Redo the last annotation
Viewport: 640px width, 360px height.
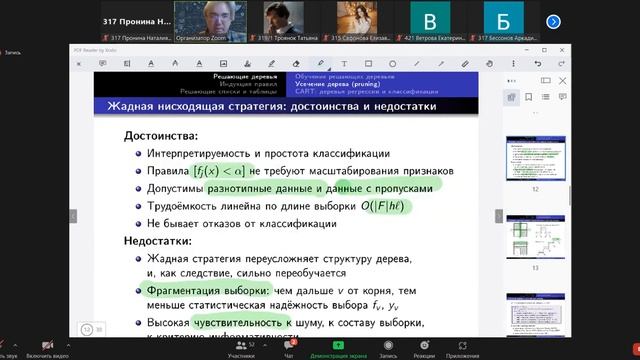[x=562, y=64]
